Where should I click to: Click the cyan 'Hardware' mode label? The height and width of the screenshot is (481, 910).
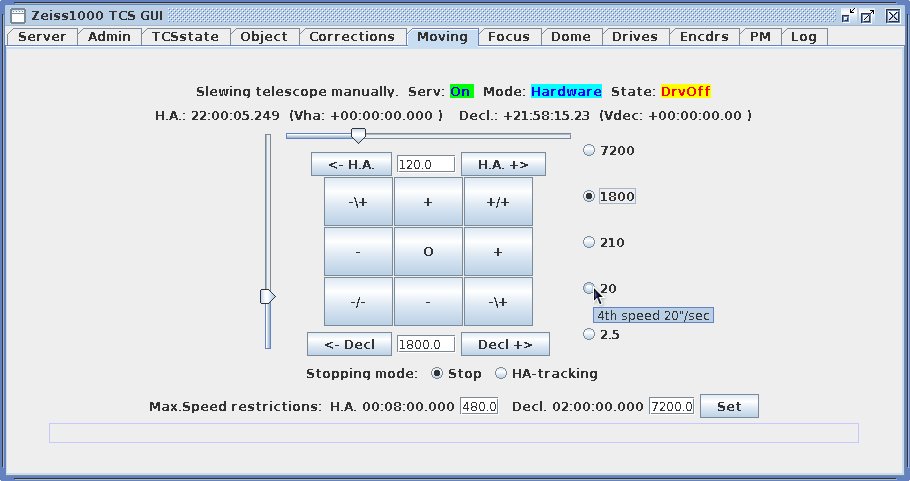click(566, 92)
